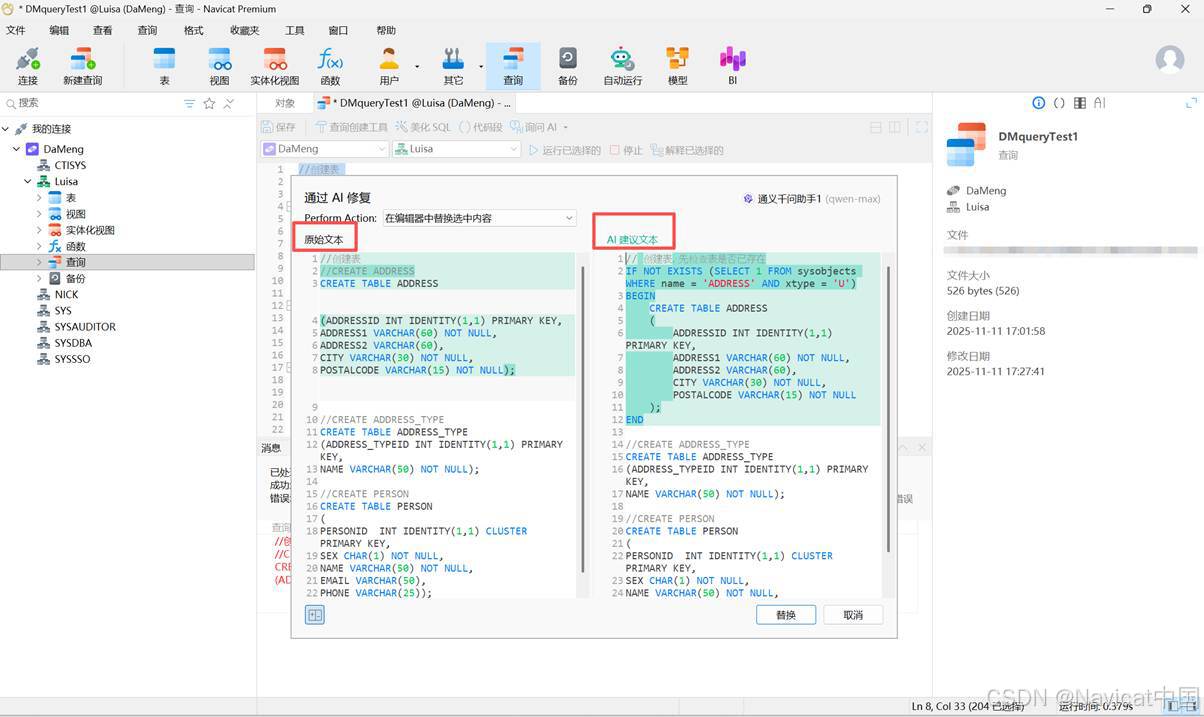
Task: Click 保存 save in query toolbar
Action: (x=279, y=127)
